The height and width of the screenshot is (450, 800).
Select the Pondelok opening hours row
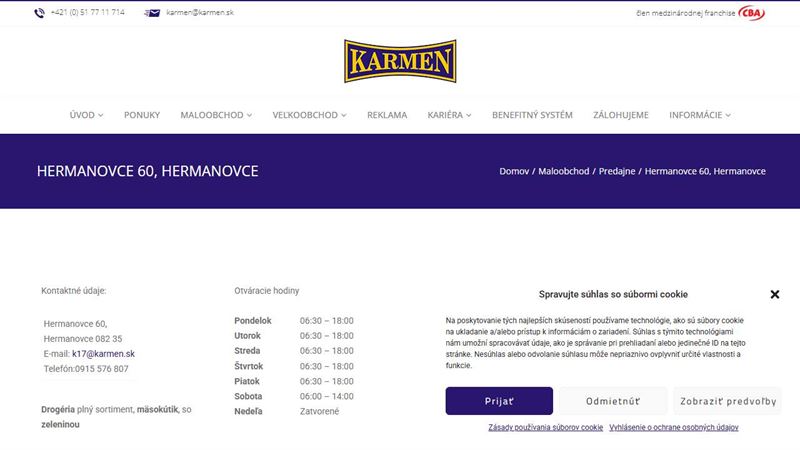[x=294, y=321]
